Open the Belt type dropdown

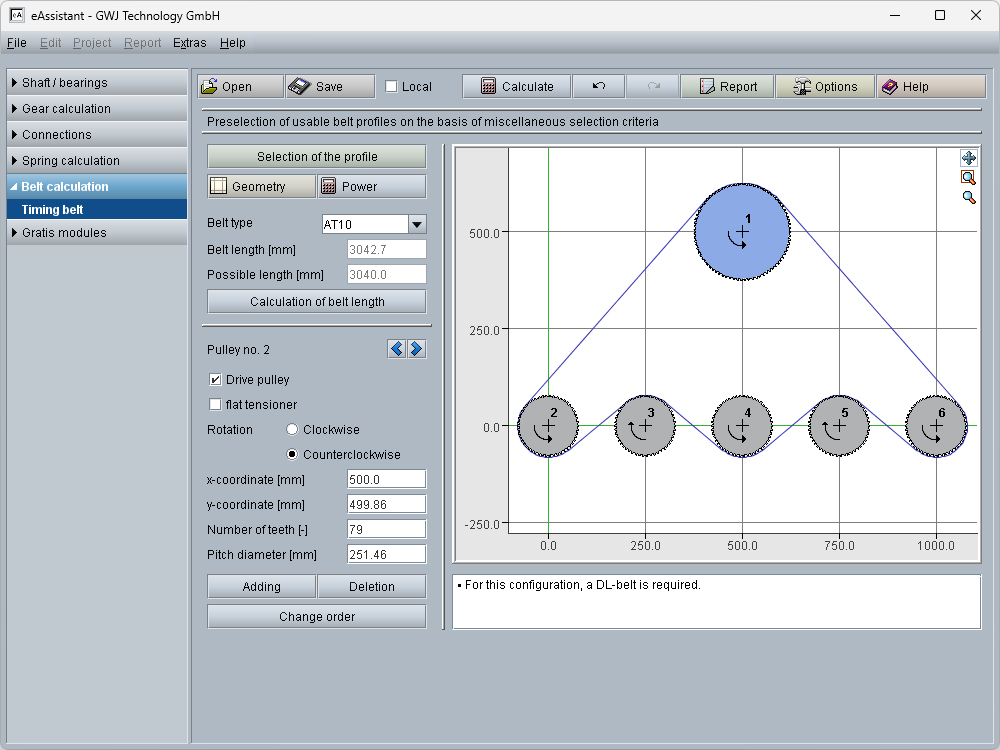pos(417,224)
